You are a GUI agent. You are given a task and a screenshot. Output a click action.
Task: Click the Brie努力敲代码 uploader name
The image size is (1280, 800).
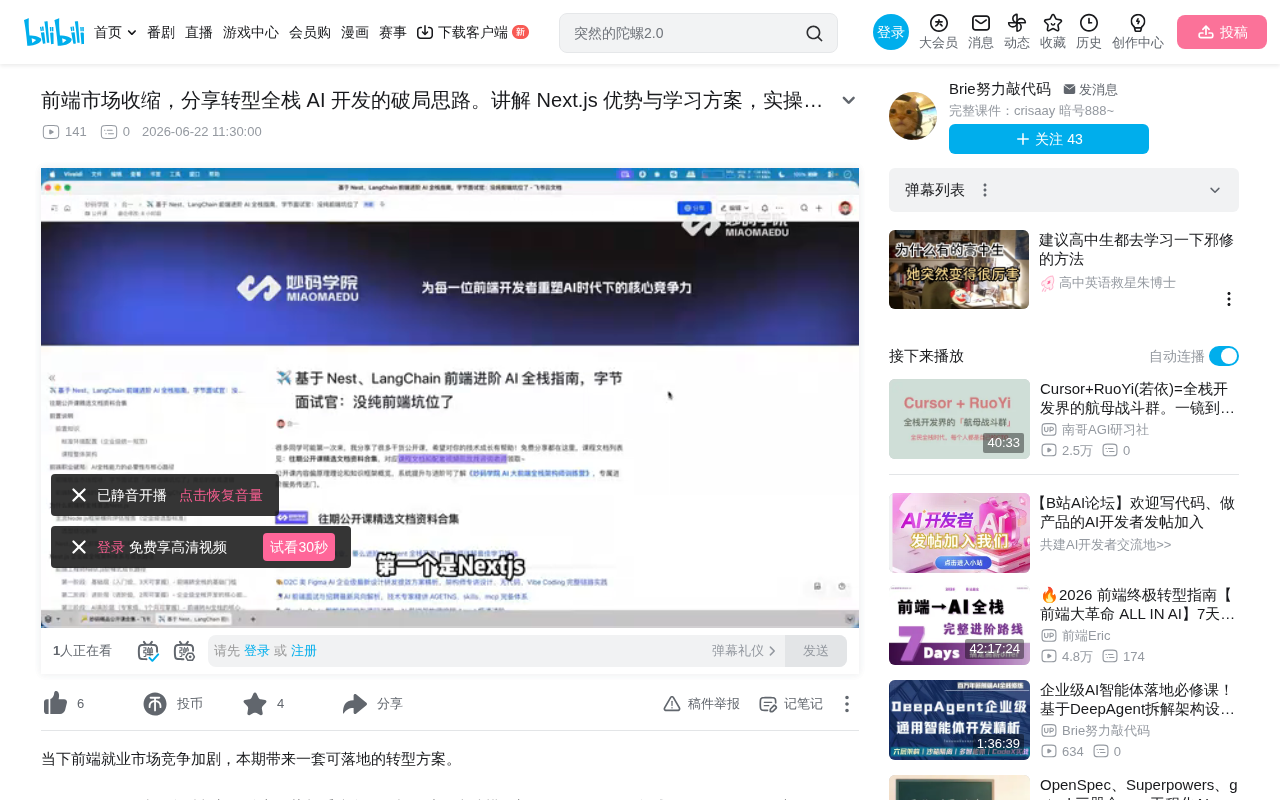click(x=1000, y=89)
